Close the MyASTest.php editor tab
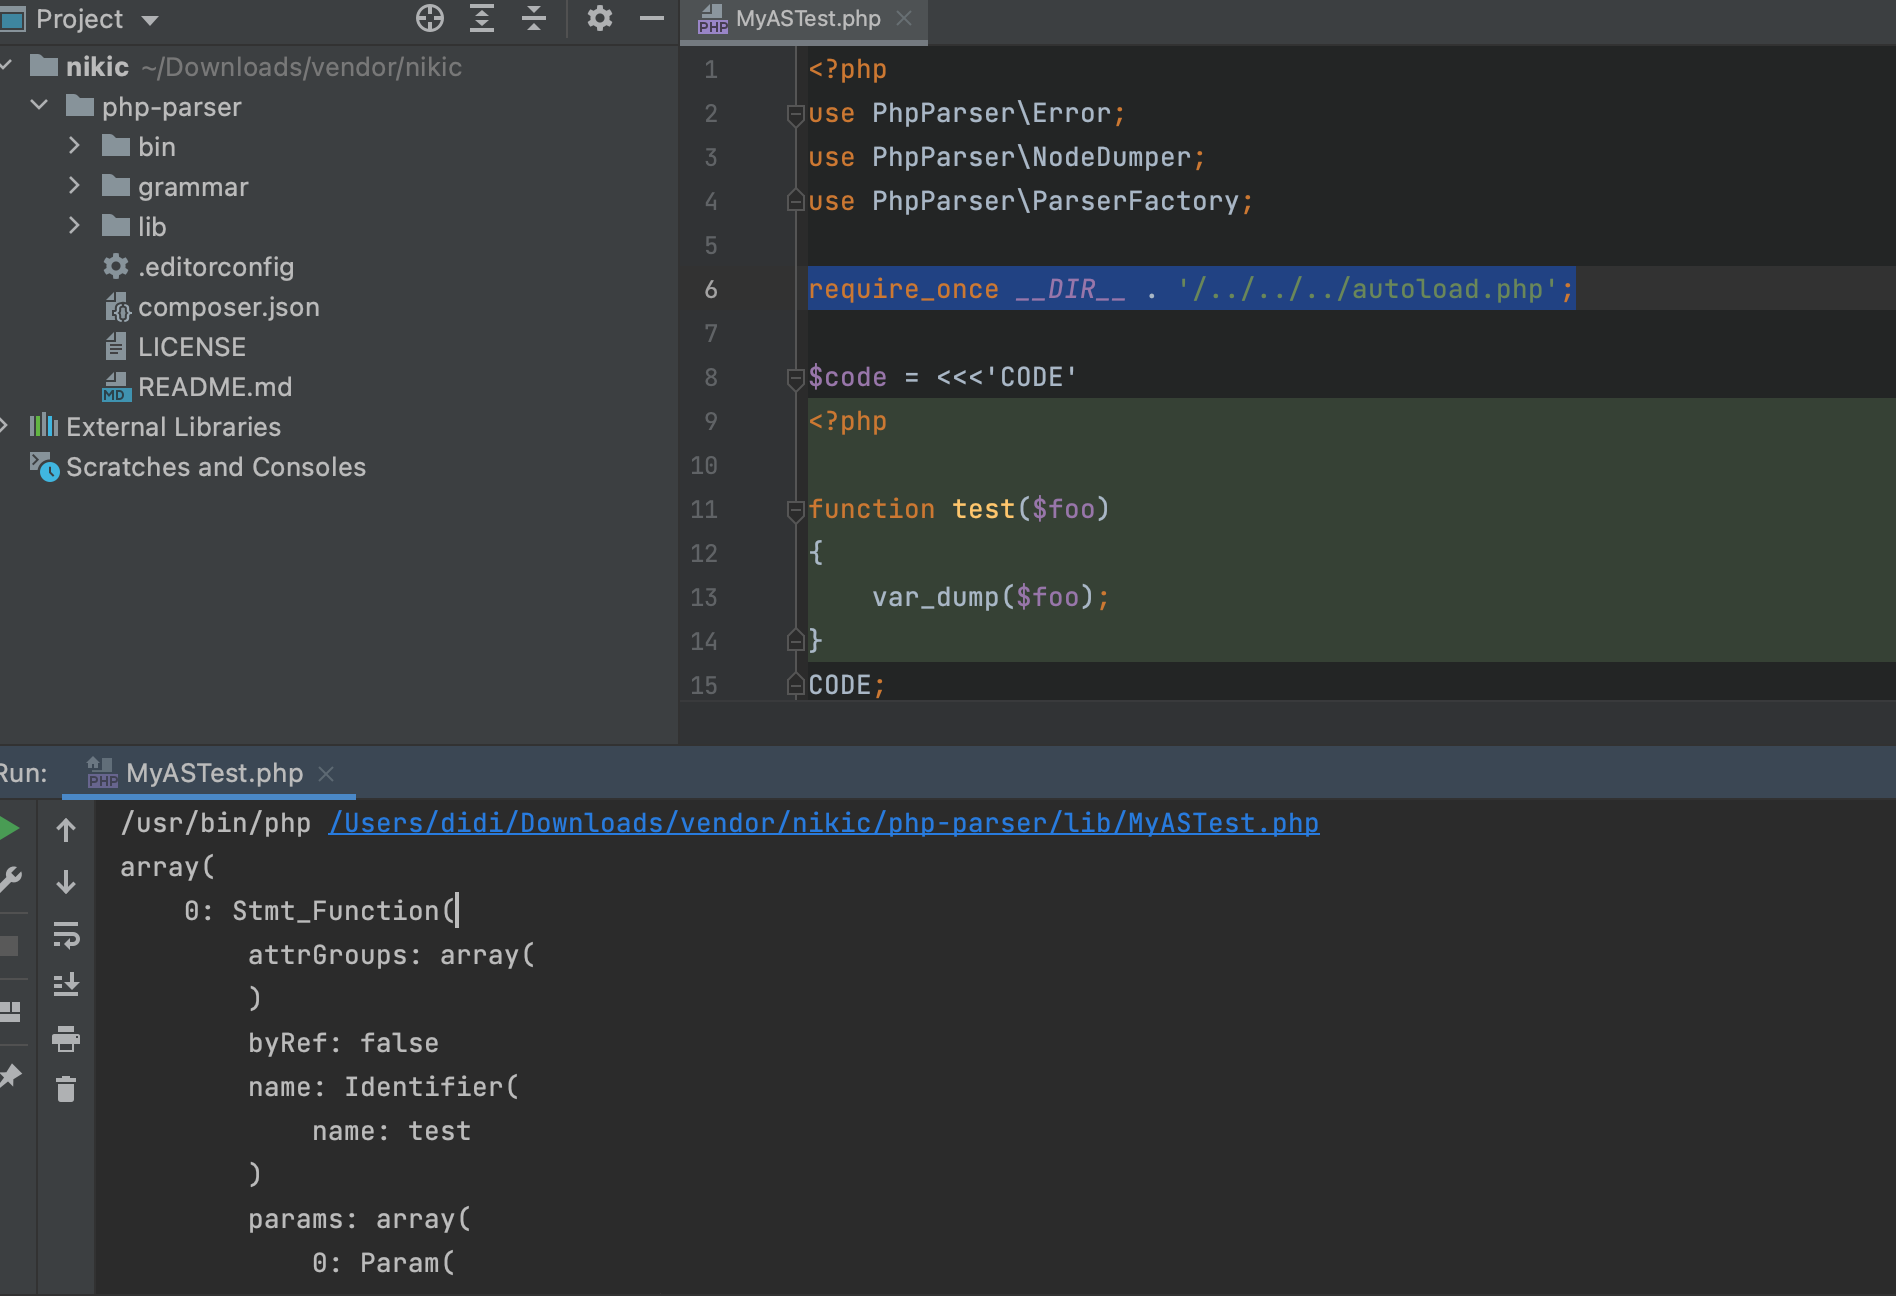 904,19
